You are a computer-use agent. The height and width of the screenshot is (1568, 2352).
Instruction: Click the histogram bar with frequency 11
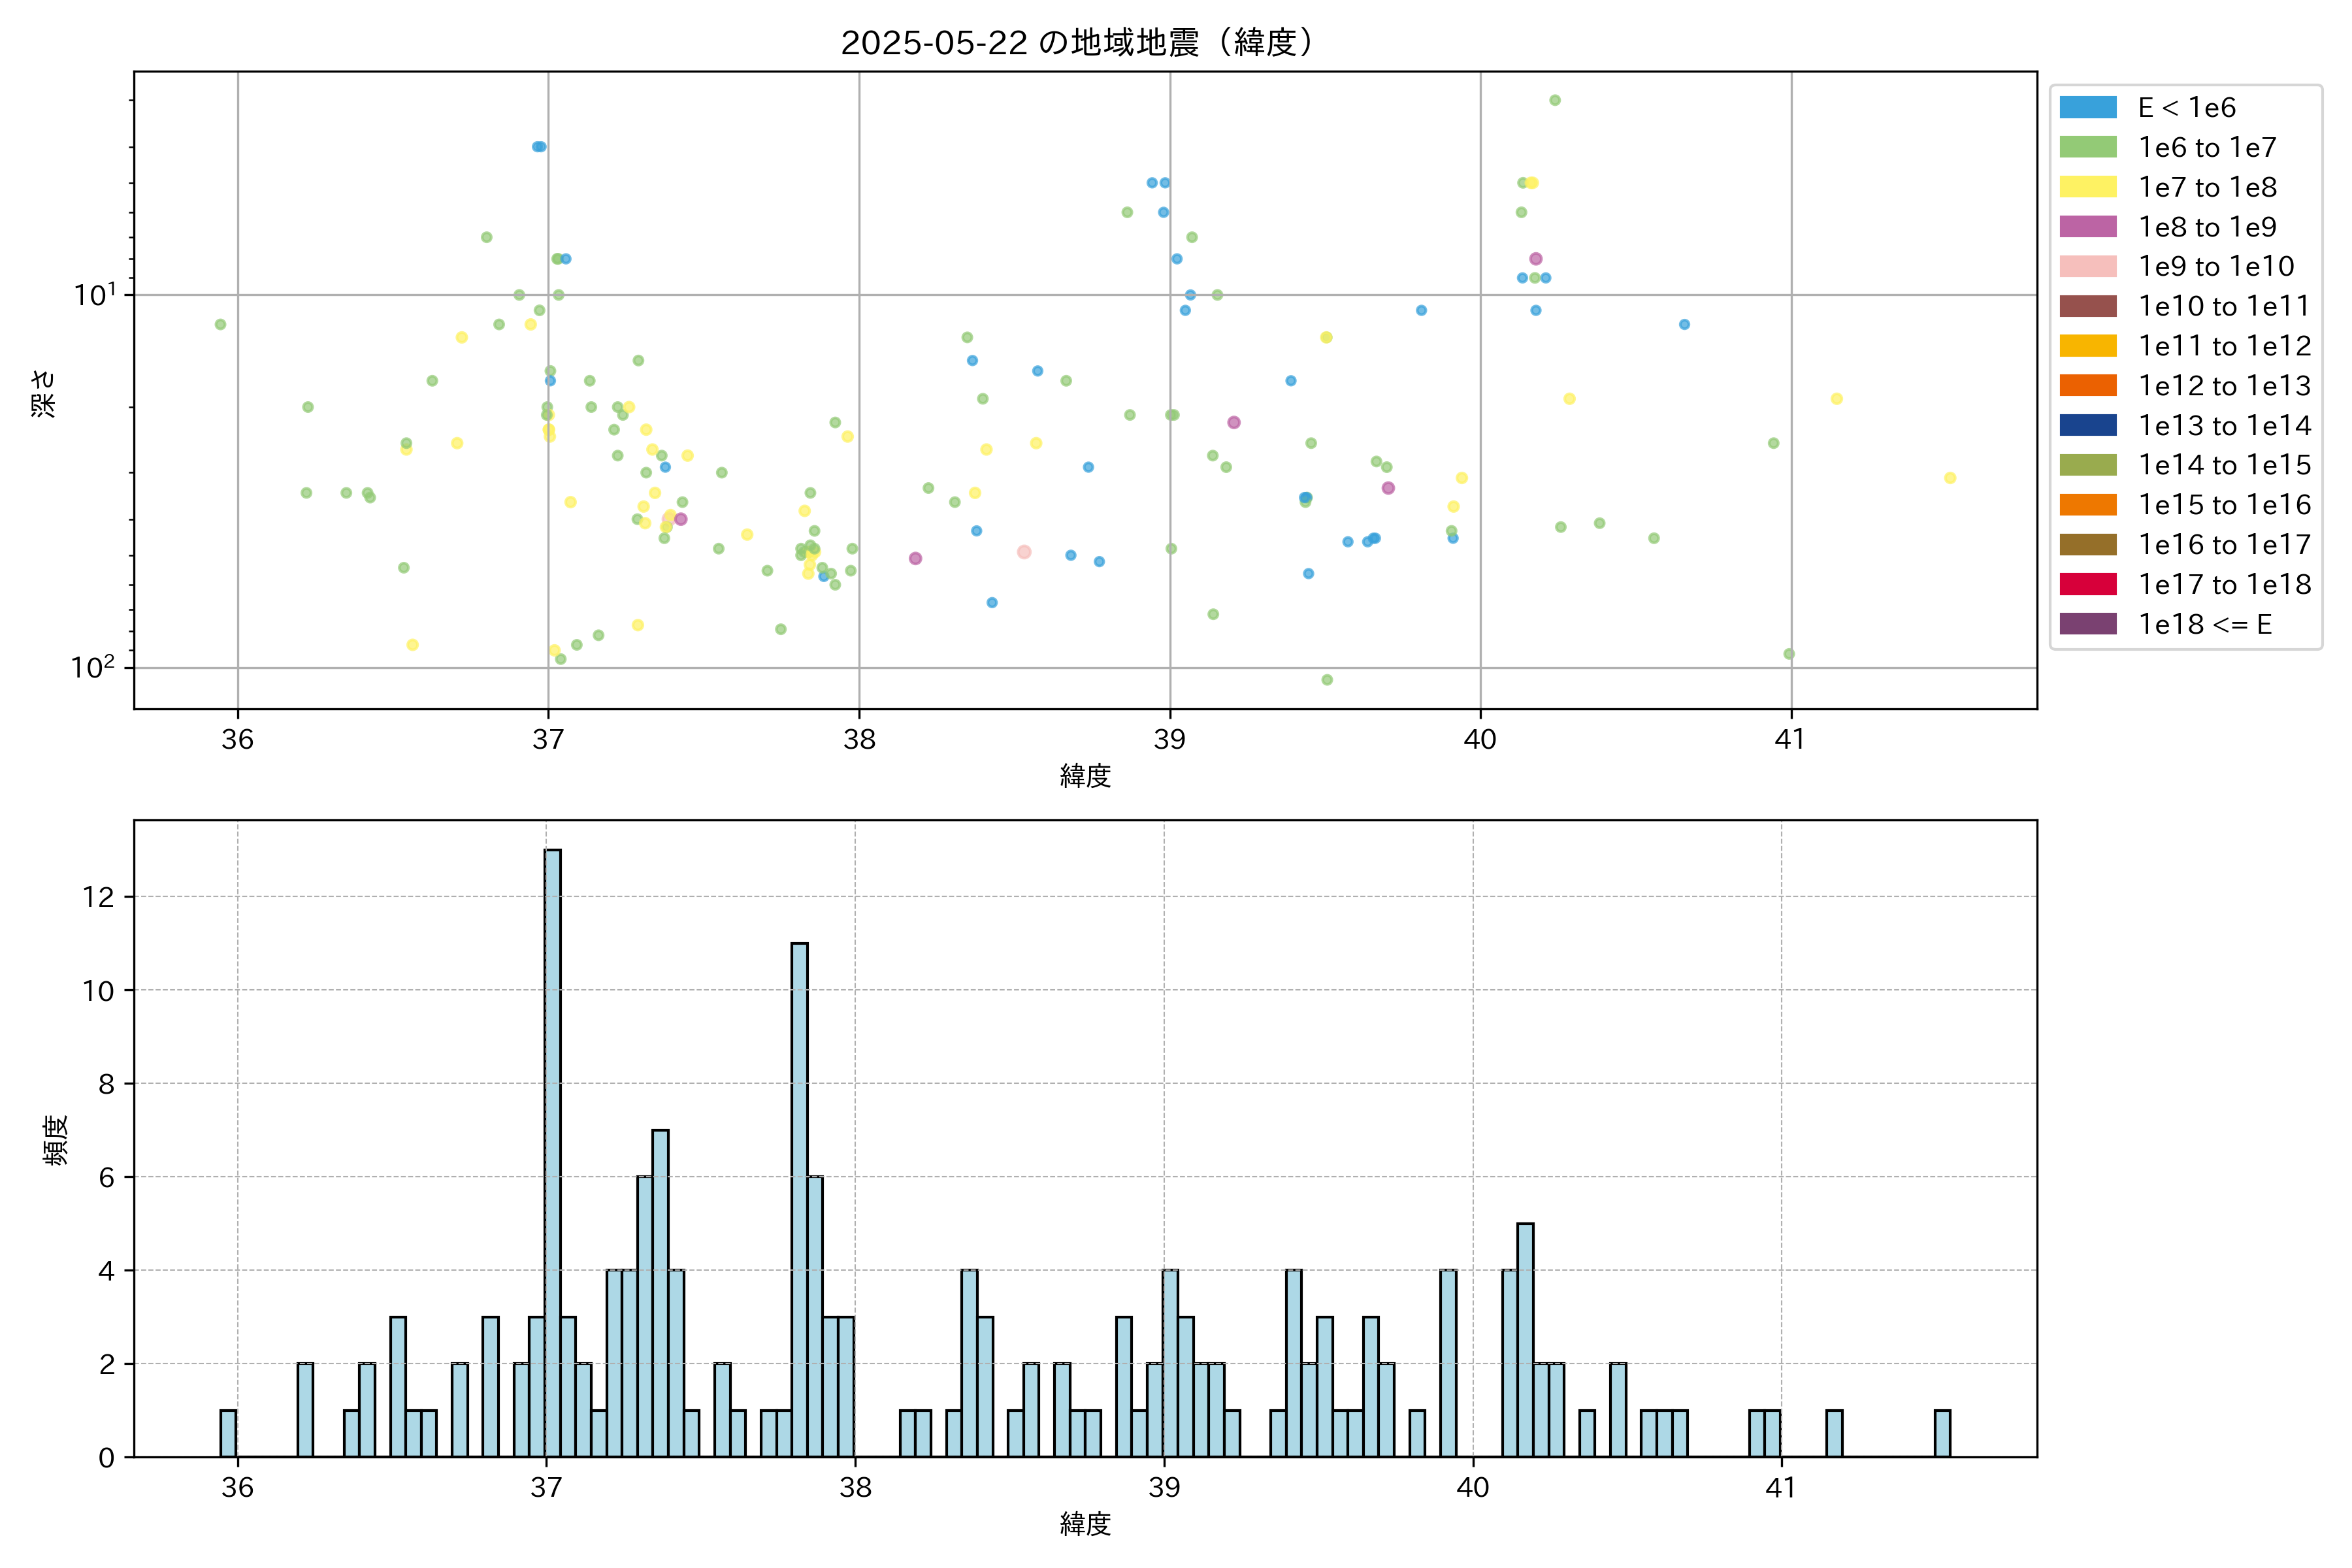click(799, 1200)
